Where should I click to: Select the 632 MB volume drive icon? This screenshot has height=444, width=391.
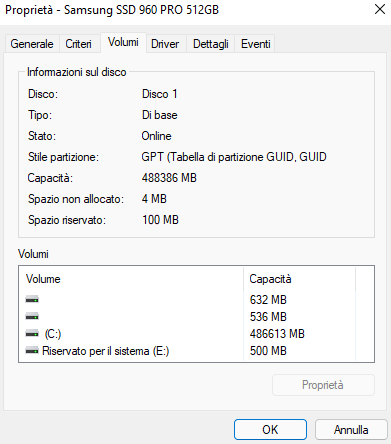(x=32, y=299)
